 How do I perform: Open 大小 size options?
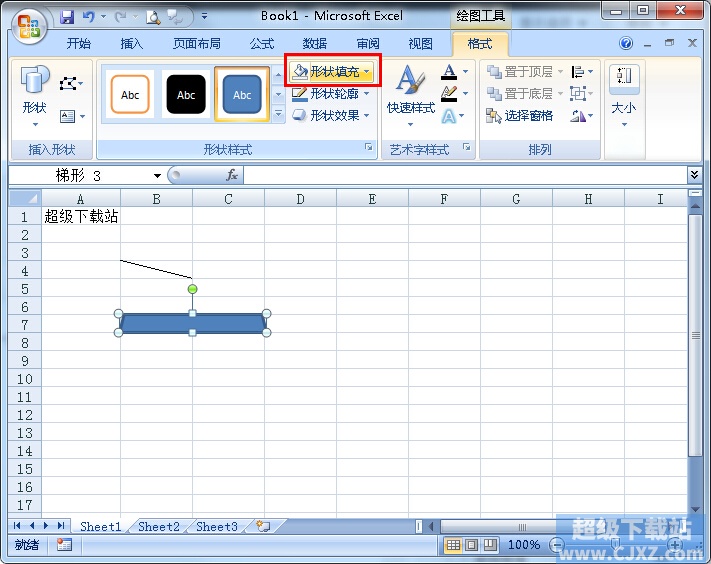624,95
